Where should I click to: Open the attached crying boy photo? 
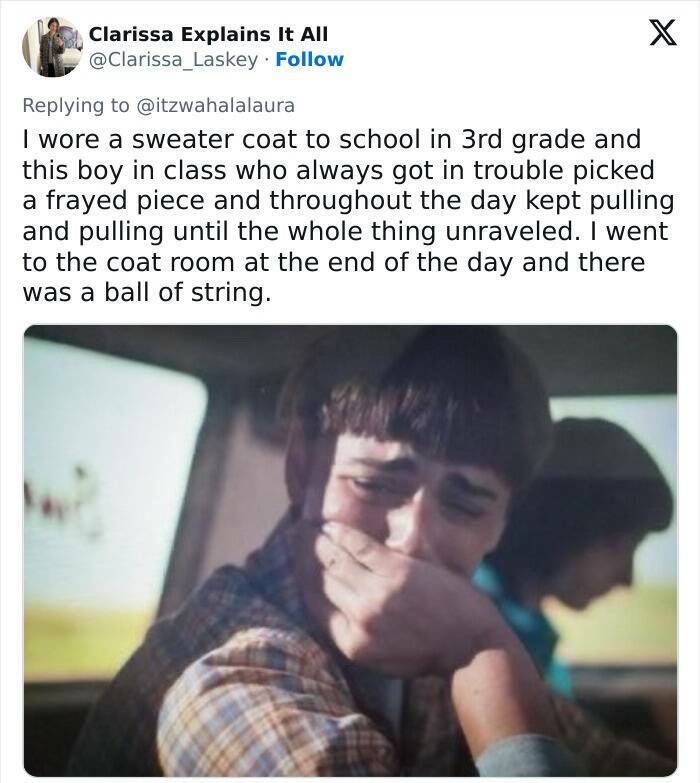(x=350, y=551)
